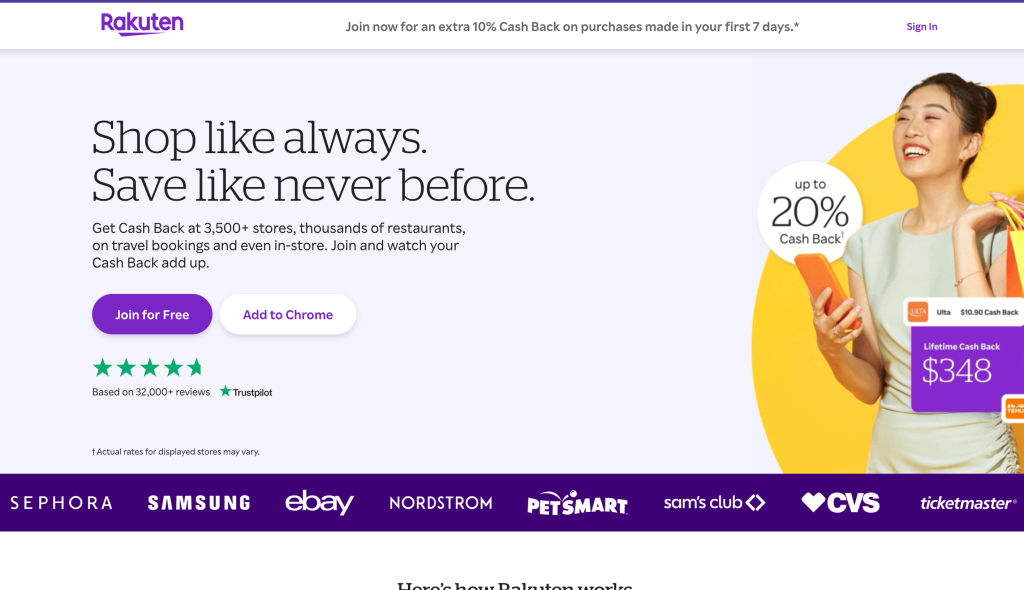
Task: Click the Rakuten logo
Action: coord(142,23)
